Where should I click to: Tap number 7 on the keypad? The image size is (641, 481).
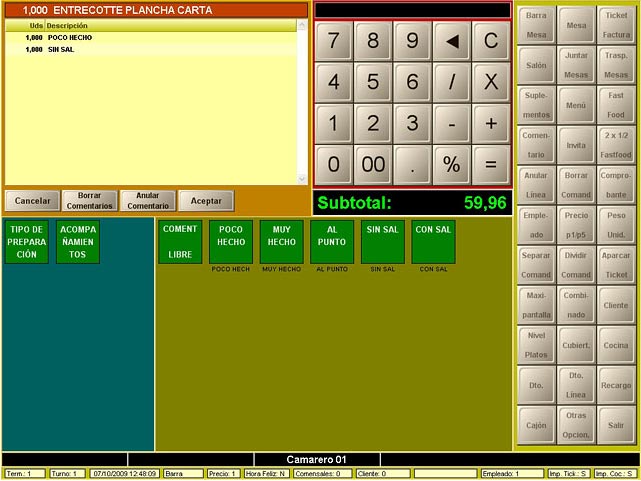pos(333,42)
